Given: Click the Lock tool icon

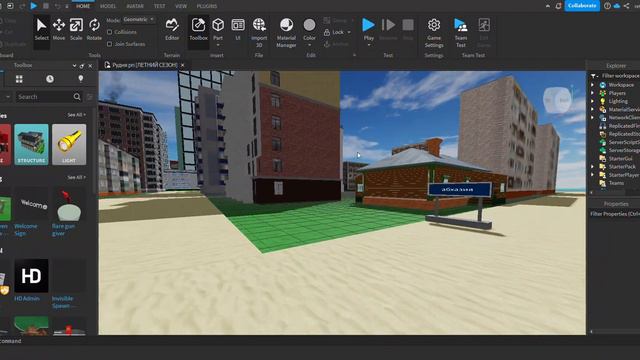Looking at the screenshot, I should [327, 32].
